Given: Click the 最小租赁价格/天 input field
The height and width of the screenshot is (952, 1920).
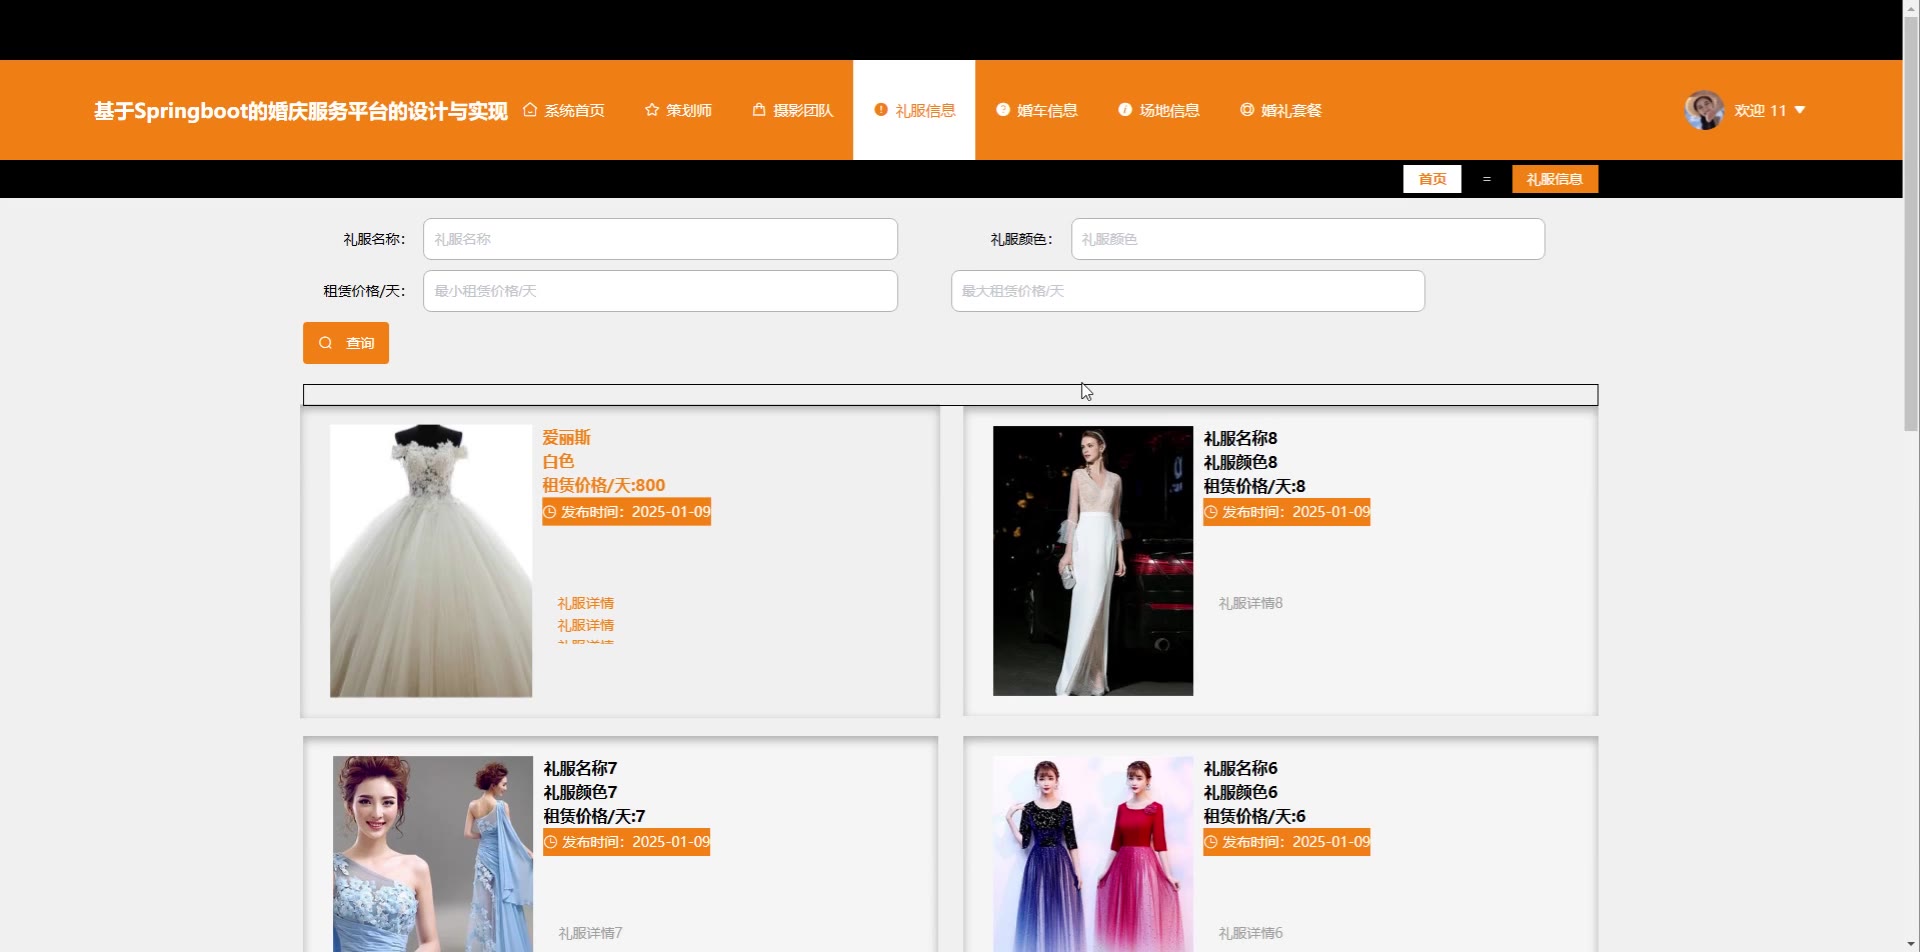Looking at the screenshot, I should point(660,291).
